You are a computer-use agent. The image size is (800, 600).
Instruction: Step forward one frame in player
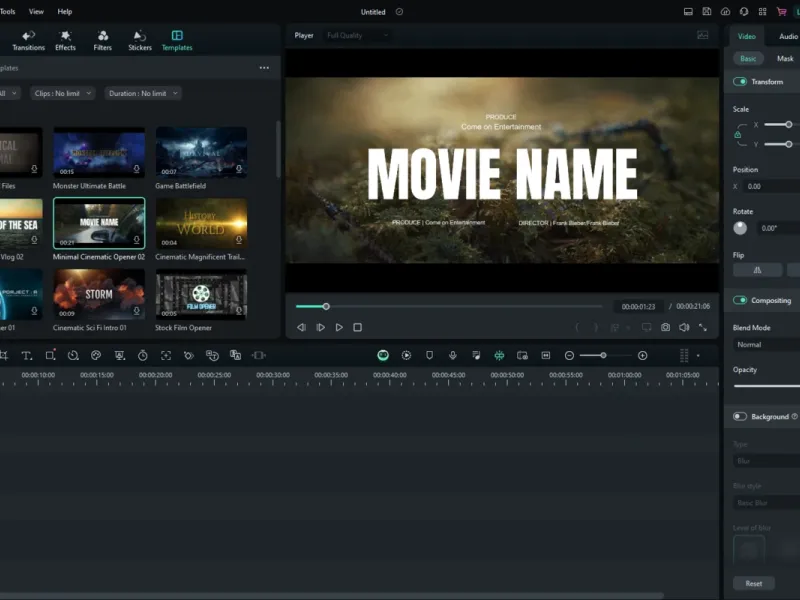320,327
